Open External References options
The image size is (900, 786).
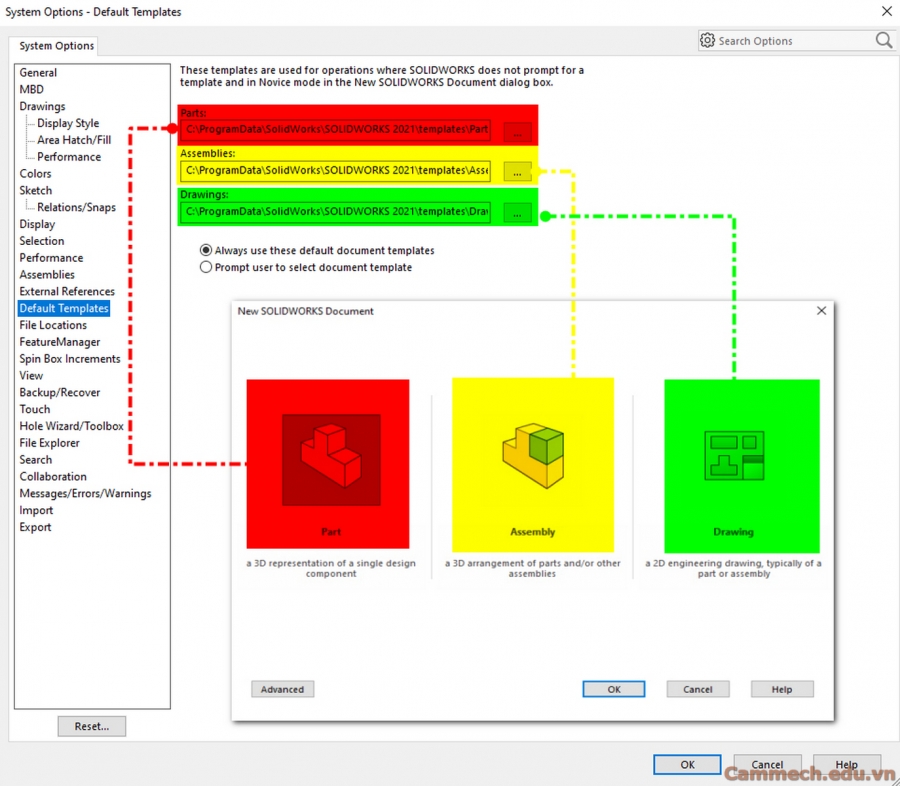pyautogui.click(x=67, y=291)
